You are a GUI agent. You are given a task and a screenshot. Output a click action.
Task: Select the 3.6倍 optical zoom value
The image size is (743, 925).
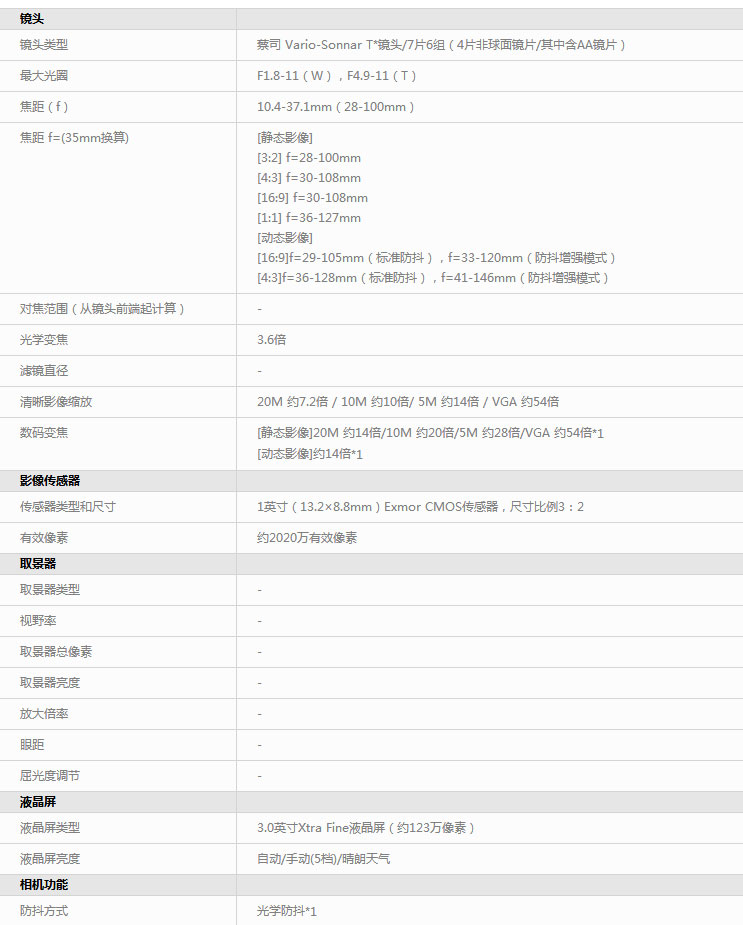pyautogui.click(x=271, y=340)
